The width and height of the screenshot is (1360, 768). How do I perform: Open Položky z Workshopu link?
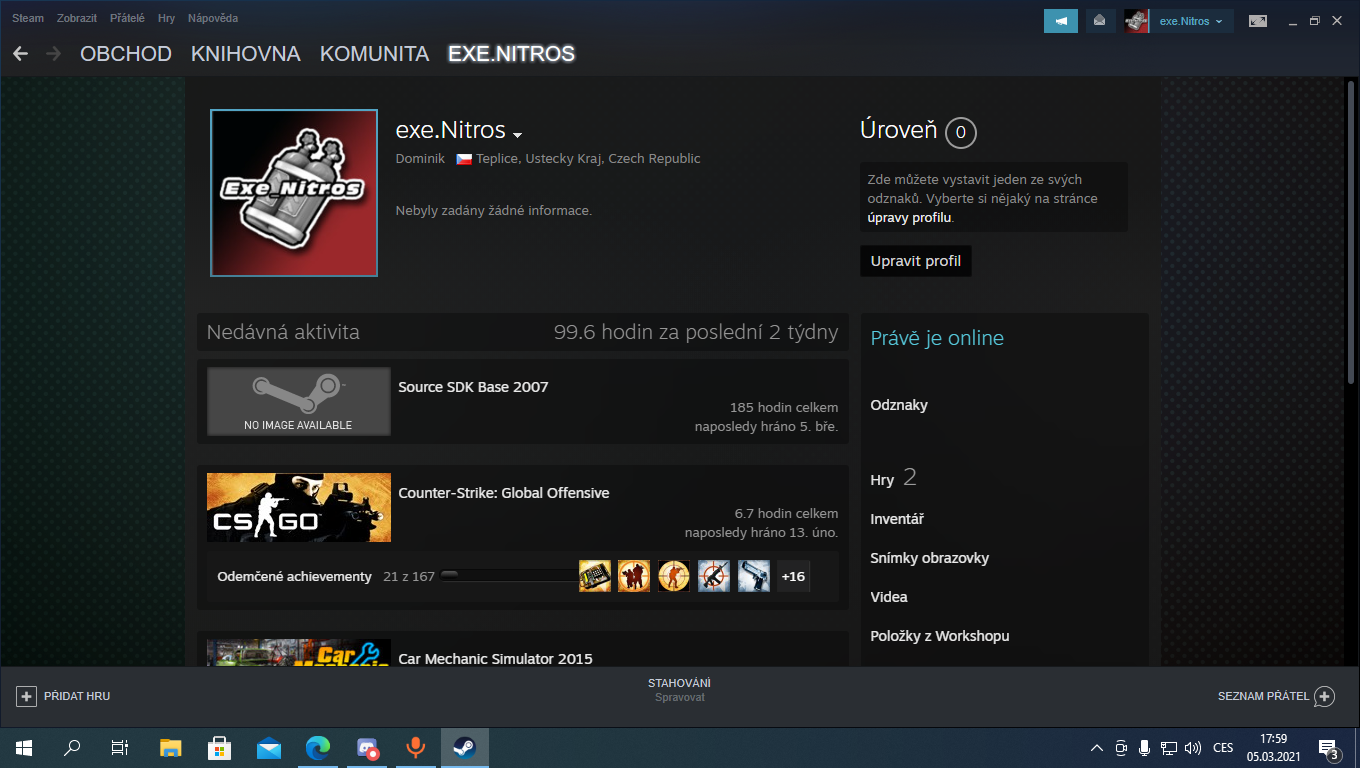point(940,636)
